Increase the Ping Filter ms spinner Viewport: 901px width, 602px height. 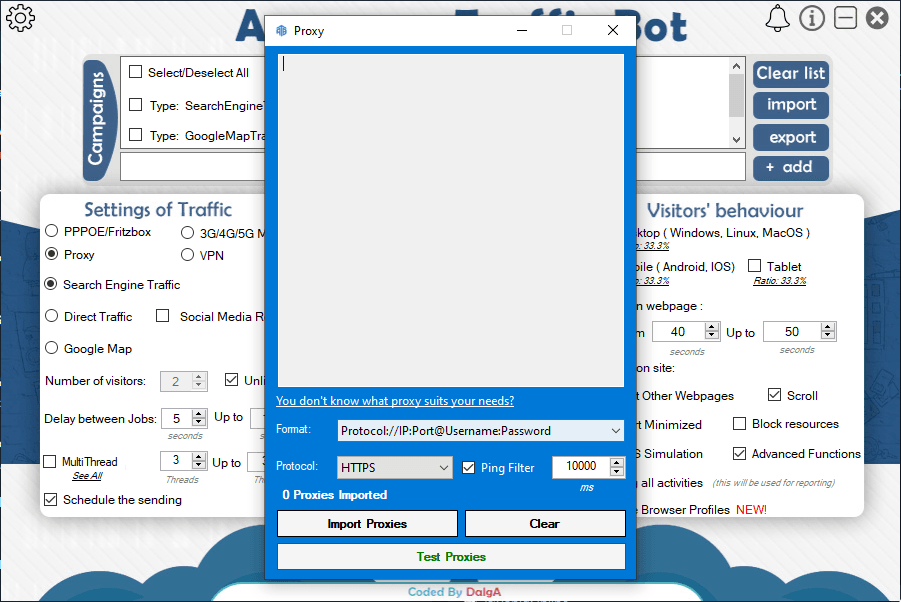click(x=617, y=462)
